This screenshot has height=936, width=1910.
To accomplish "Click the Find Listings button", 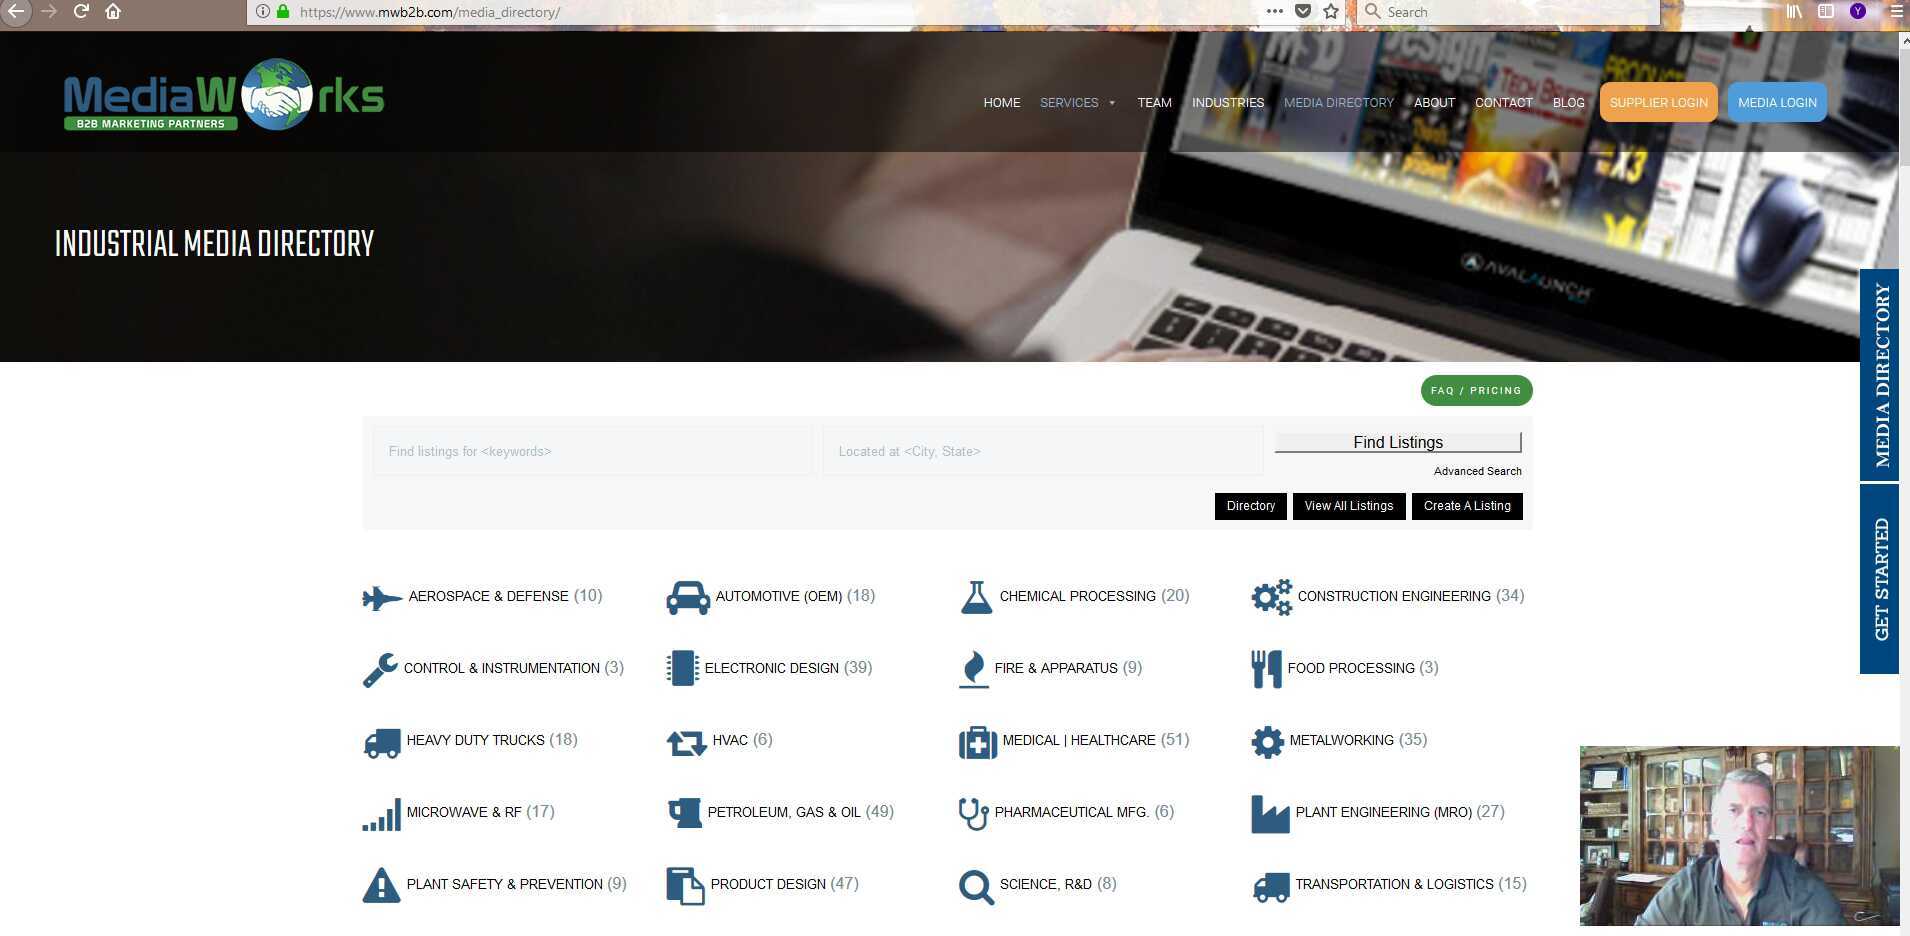I will click(1398, 442).
